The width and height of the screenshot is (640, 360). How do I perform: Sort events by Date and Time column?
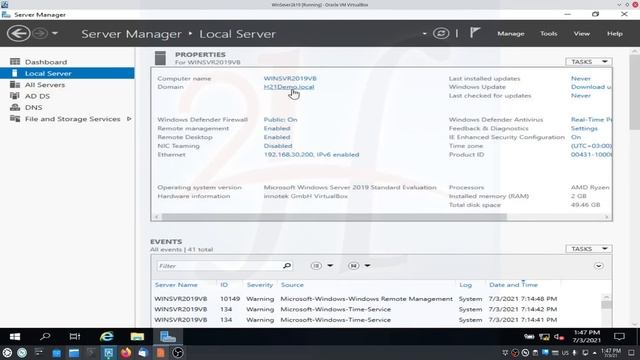(x=513, y=285)
